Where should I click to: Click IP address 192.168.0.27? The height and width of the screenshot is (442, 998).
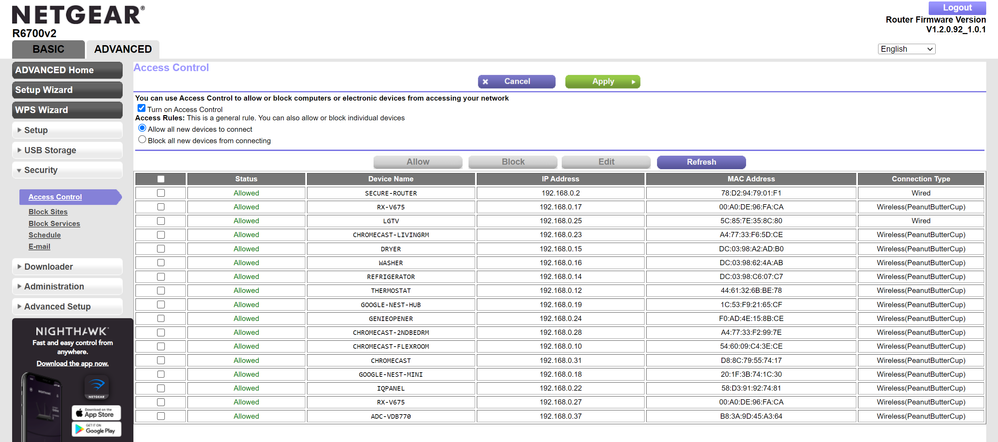pyautogui.click(x=561, y=402)
